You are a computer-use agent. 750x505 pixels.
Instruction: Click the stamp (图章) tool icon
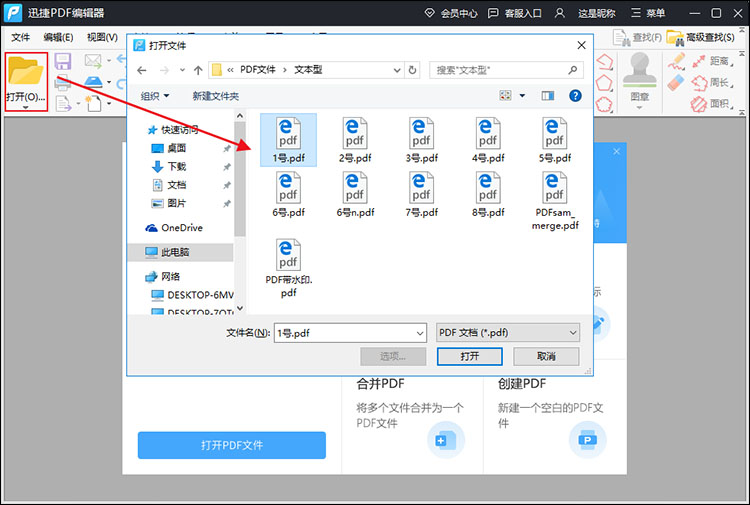pyautogui.click(x=640, y=71)
